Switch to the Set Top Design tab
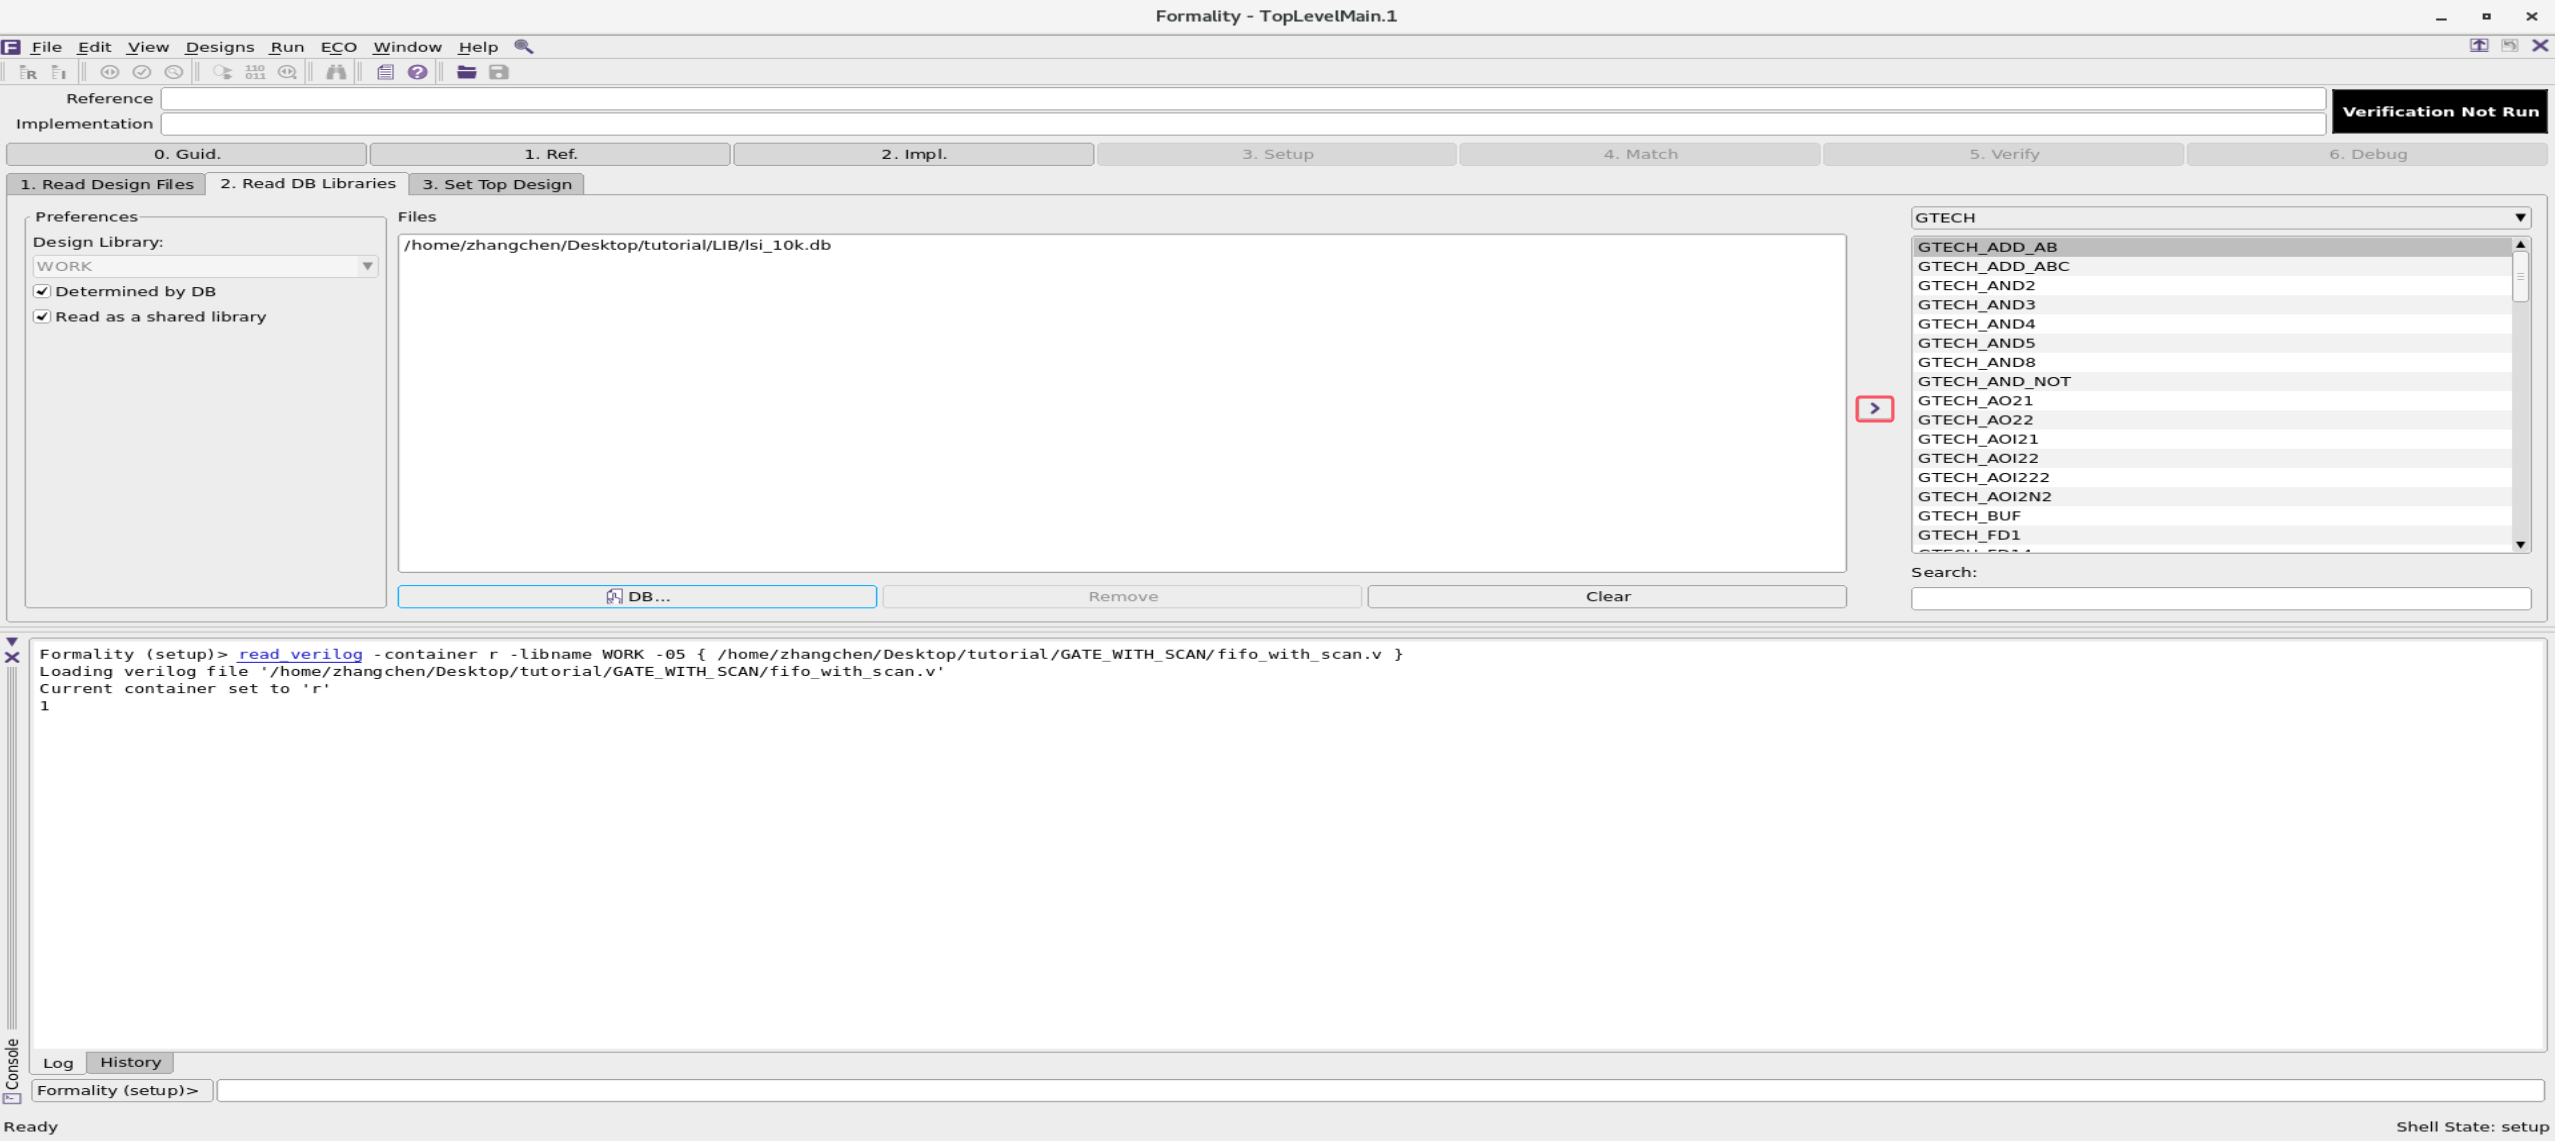The image size is (2555, 1141). 496,184
